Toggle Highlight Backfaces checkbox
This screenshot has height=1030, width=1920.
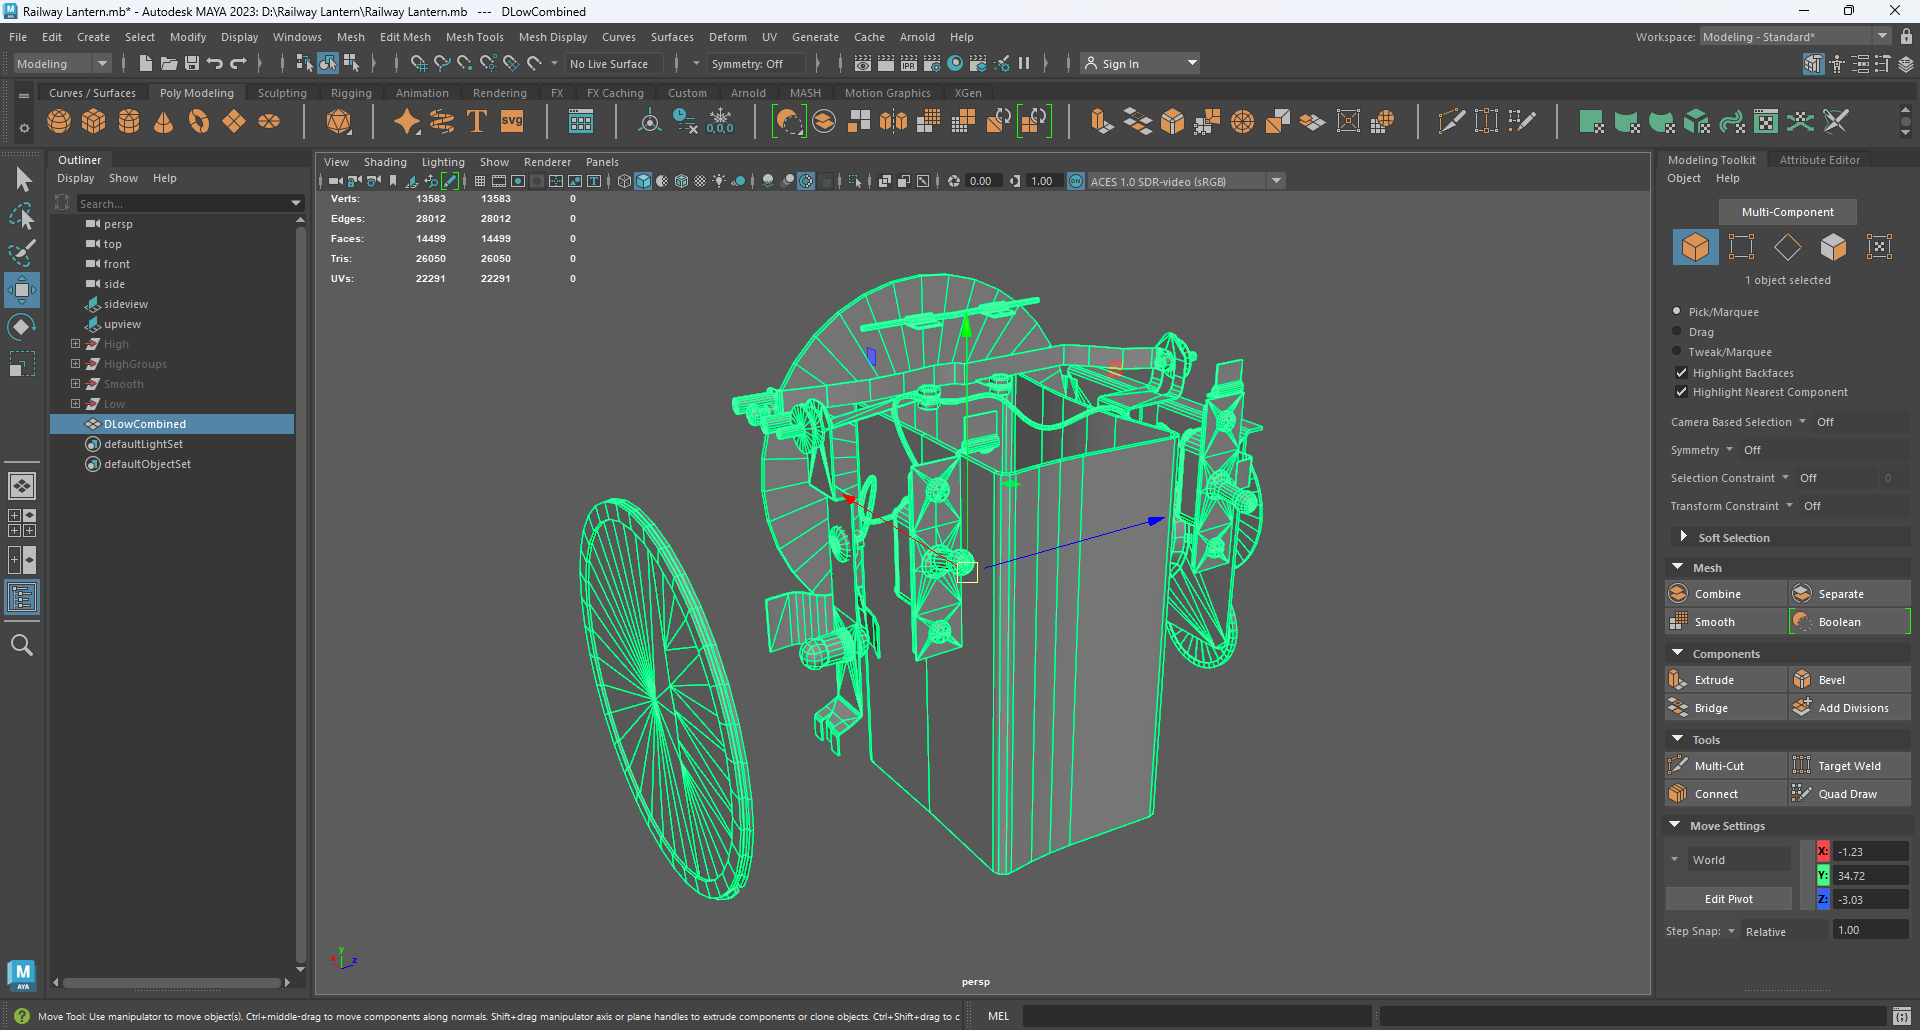(x=1682, y=372)
